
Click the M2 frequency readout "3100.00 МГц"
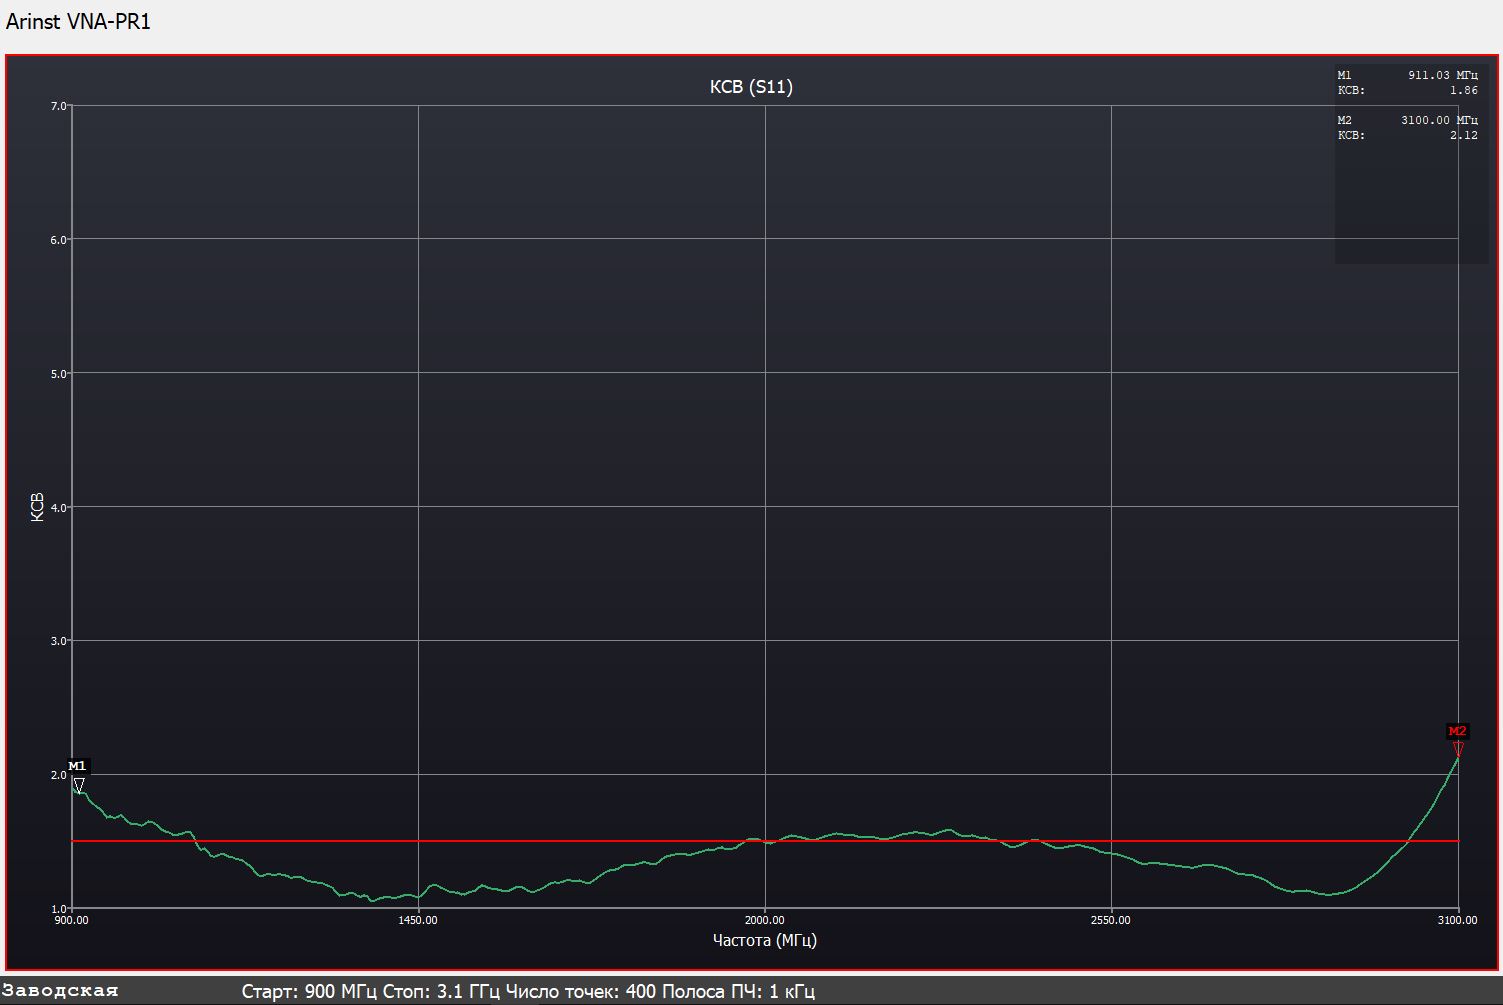[1440, 120]
